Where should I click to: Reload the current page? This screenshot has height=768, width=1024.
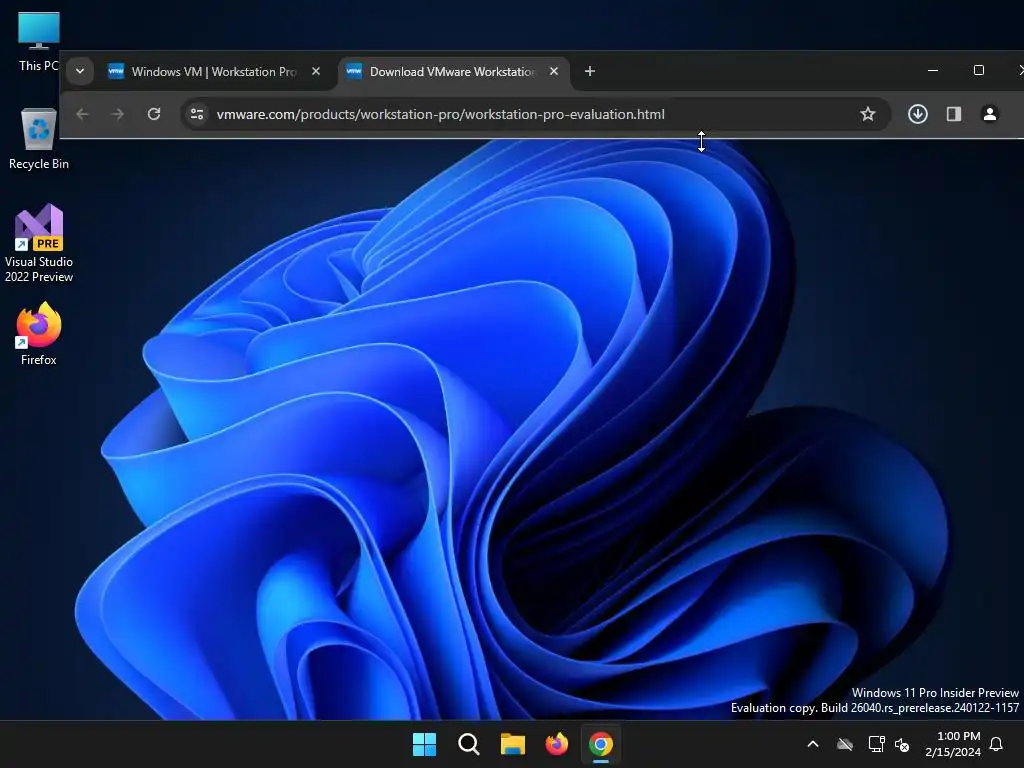pyautogui.click(x=154, y=114)
